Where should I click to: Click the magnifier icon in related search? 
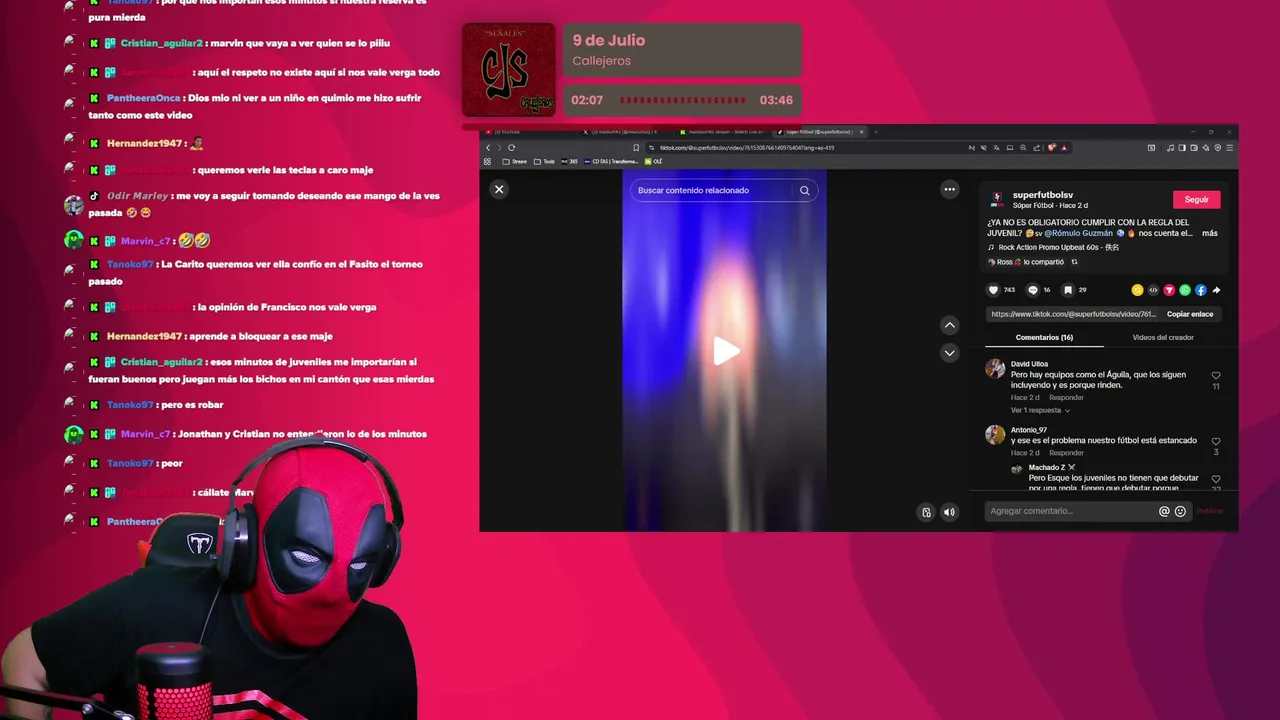pyautogui.click(x=804, y=190)
